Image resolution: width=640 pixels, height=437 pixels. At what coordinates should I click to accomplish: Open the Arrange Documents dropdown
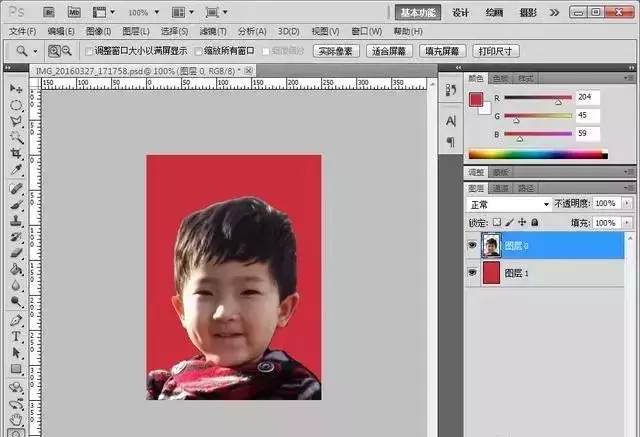[182, 12]
